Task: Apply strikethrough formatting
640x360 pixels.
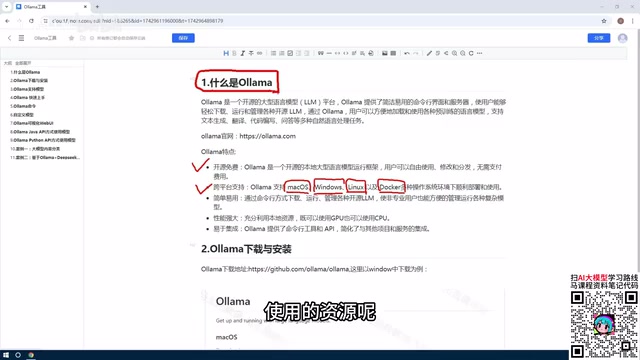Action: pyautogui.click(x=251, y=53)
